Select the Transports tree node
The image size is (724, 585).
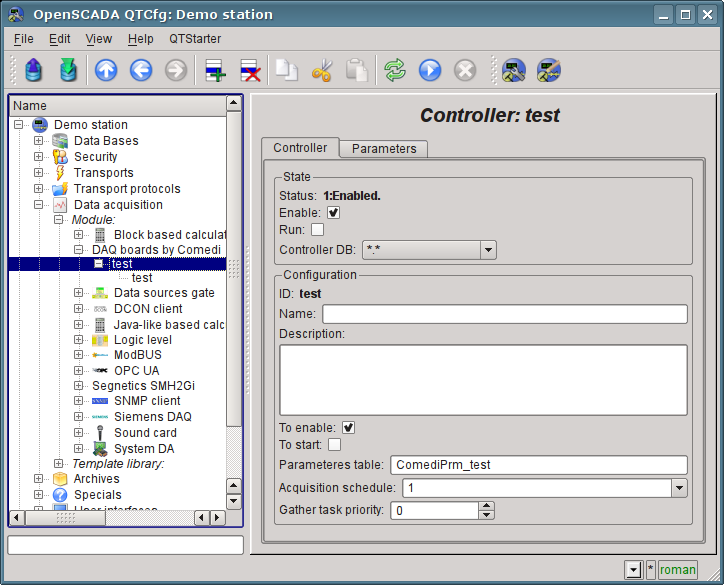pos(103,172)
